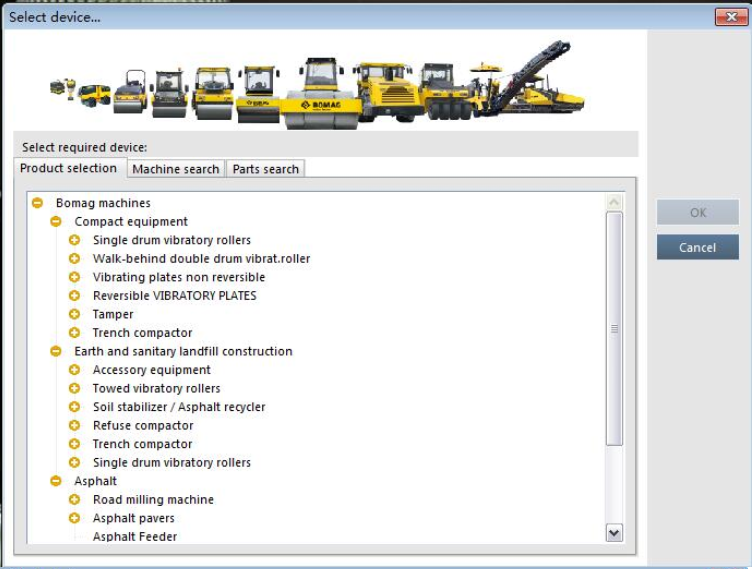Image resolution: width=752 pixels, height=569 pixels.
Task: Expand the Refuse compactor node
Action: [x=74, y=426]
